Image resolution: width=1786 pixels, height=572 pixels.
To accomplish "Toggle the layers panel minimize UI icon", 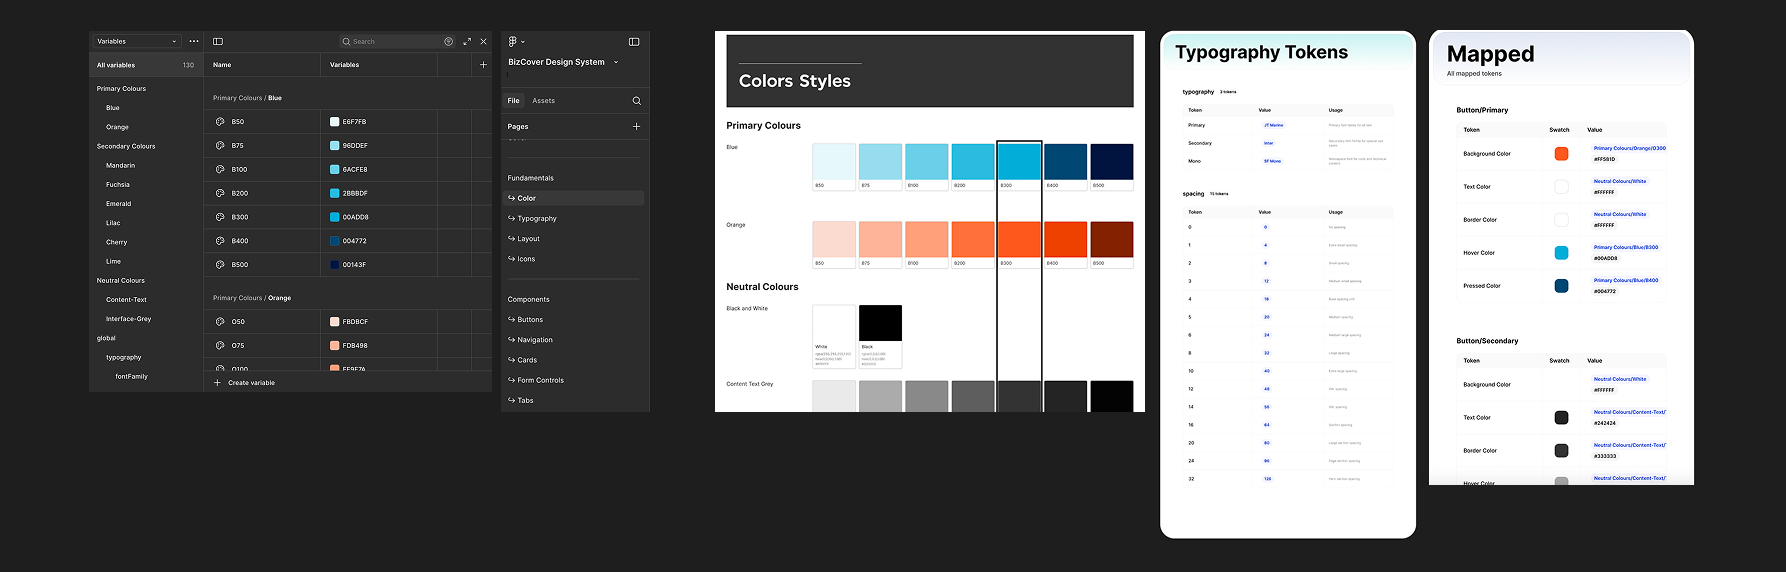I will point(634,42).
